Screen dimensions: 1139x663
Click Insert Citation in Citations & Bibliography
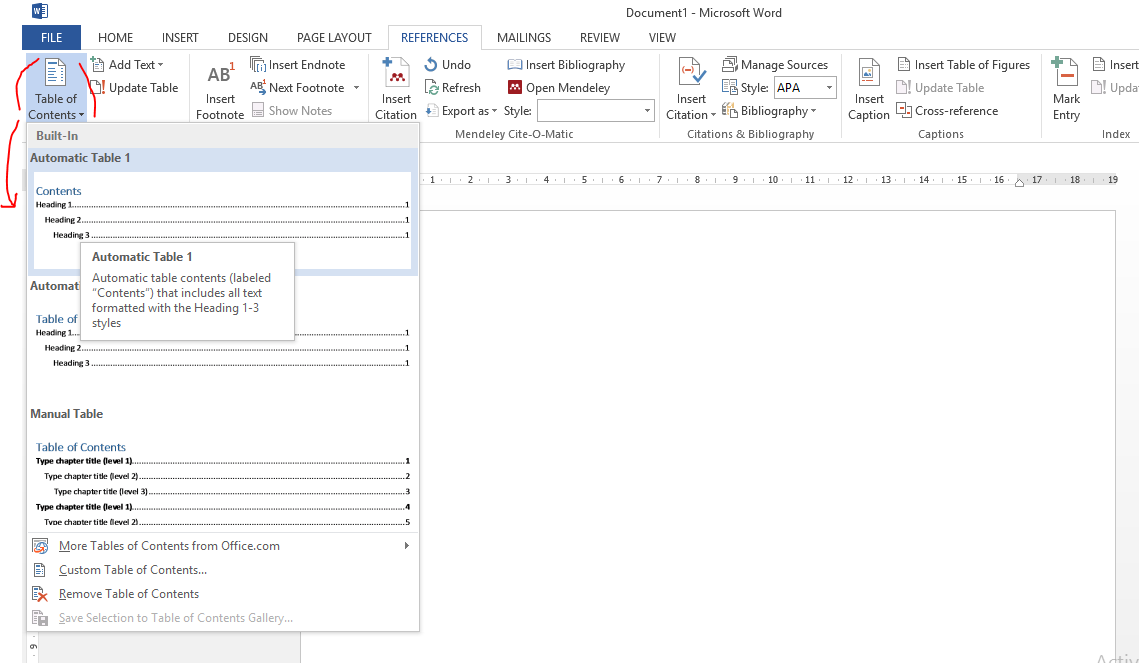coord(691,89)
